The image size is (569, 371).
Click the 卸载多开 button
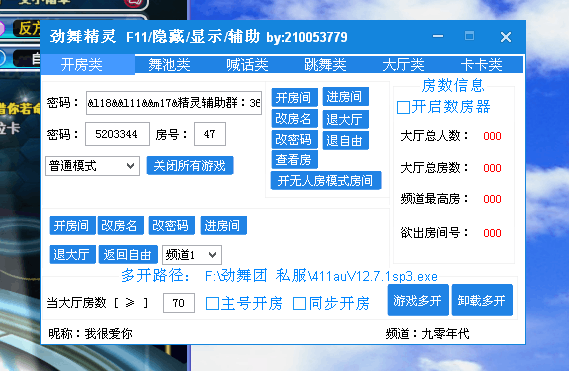[x=482, y=300]
